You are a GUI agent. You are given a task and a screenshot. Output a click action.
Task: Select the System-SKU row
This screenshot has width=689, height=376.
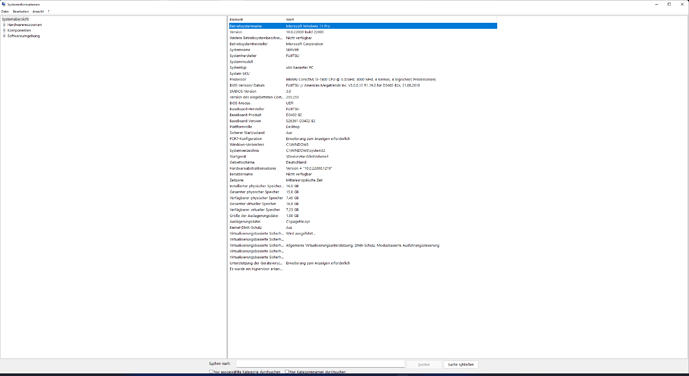pyautogui.click(x=363, y=73)
